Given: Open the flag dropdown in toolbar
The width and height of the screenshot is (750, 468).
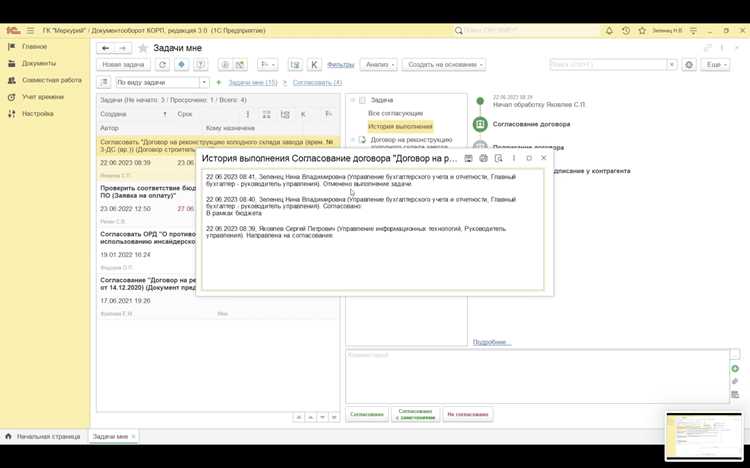Looking at the screenshot, I should tap(267, 65).
